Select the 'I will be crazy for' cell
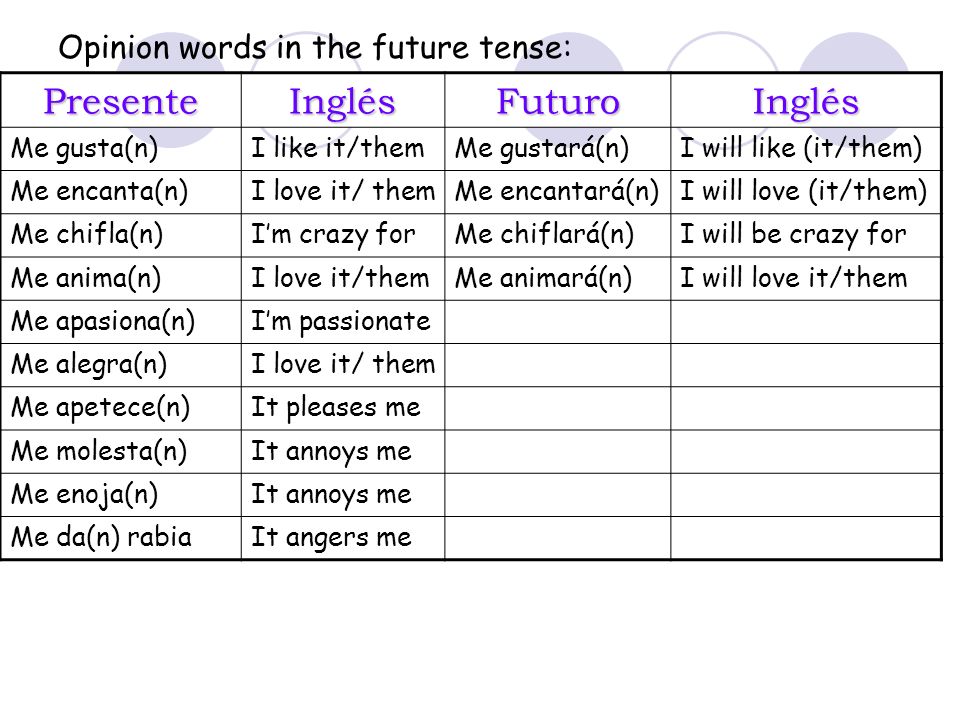 click(x=806, y=235)
